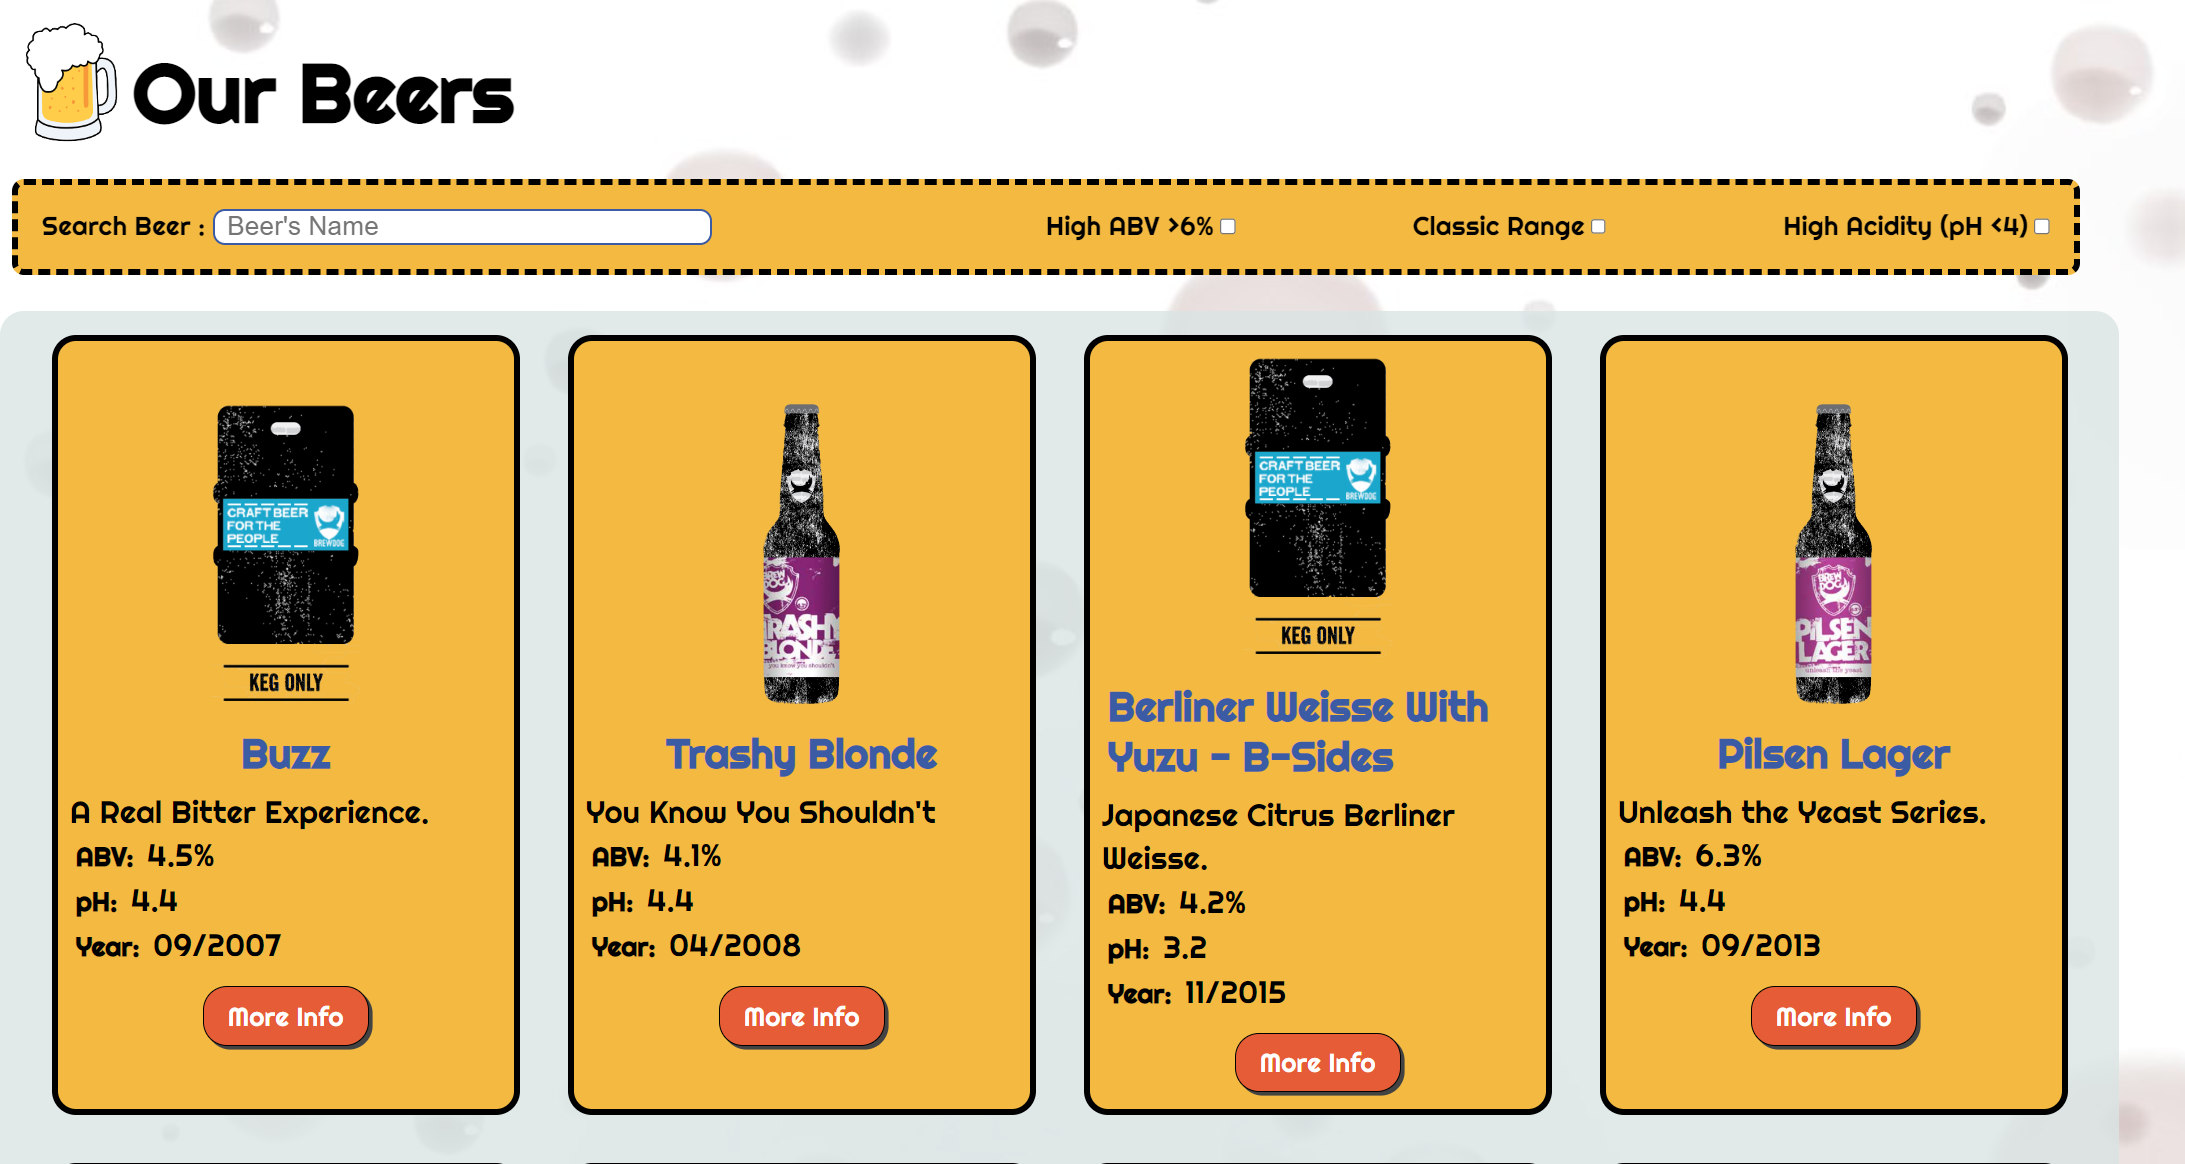Click the Buzz beer title
This screenshot has width=2185, height=1164.
tap(286, 755)
